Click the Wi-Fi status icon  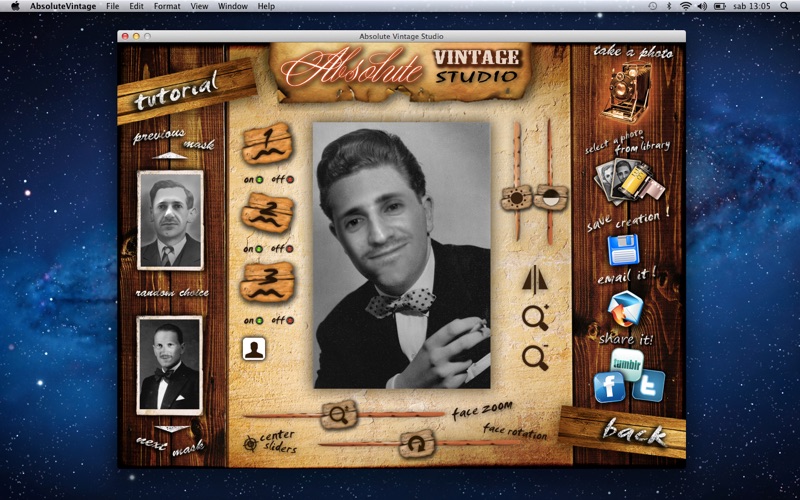coord(686,6)
